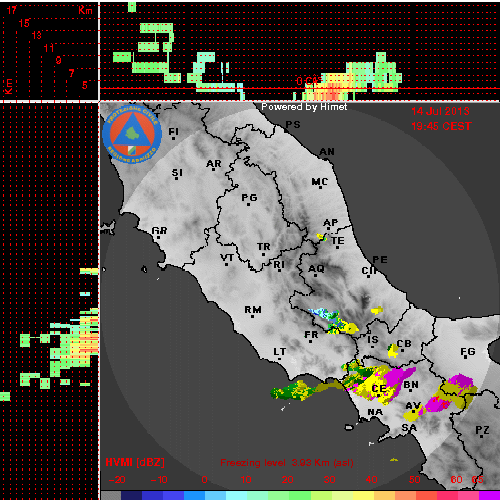Viewport: 500px width, 500px height.
Task: Select the IS city label
Action: [x=373, y=340]
